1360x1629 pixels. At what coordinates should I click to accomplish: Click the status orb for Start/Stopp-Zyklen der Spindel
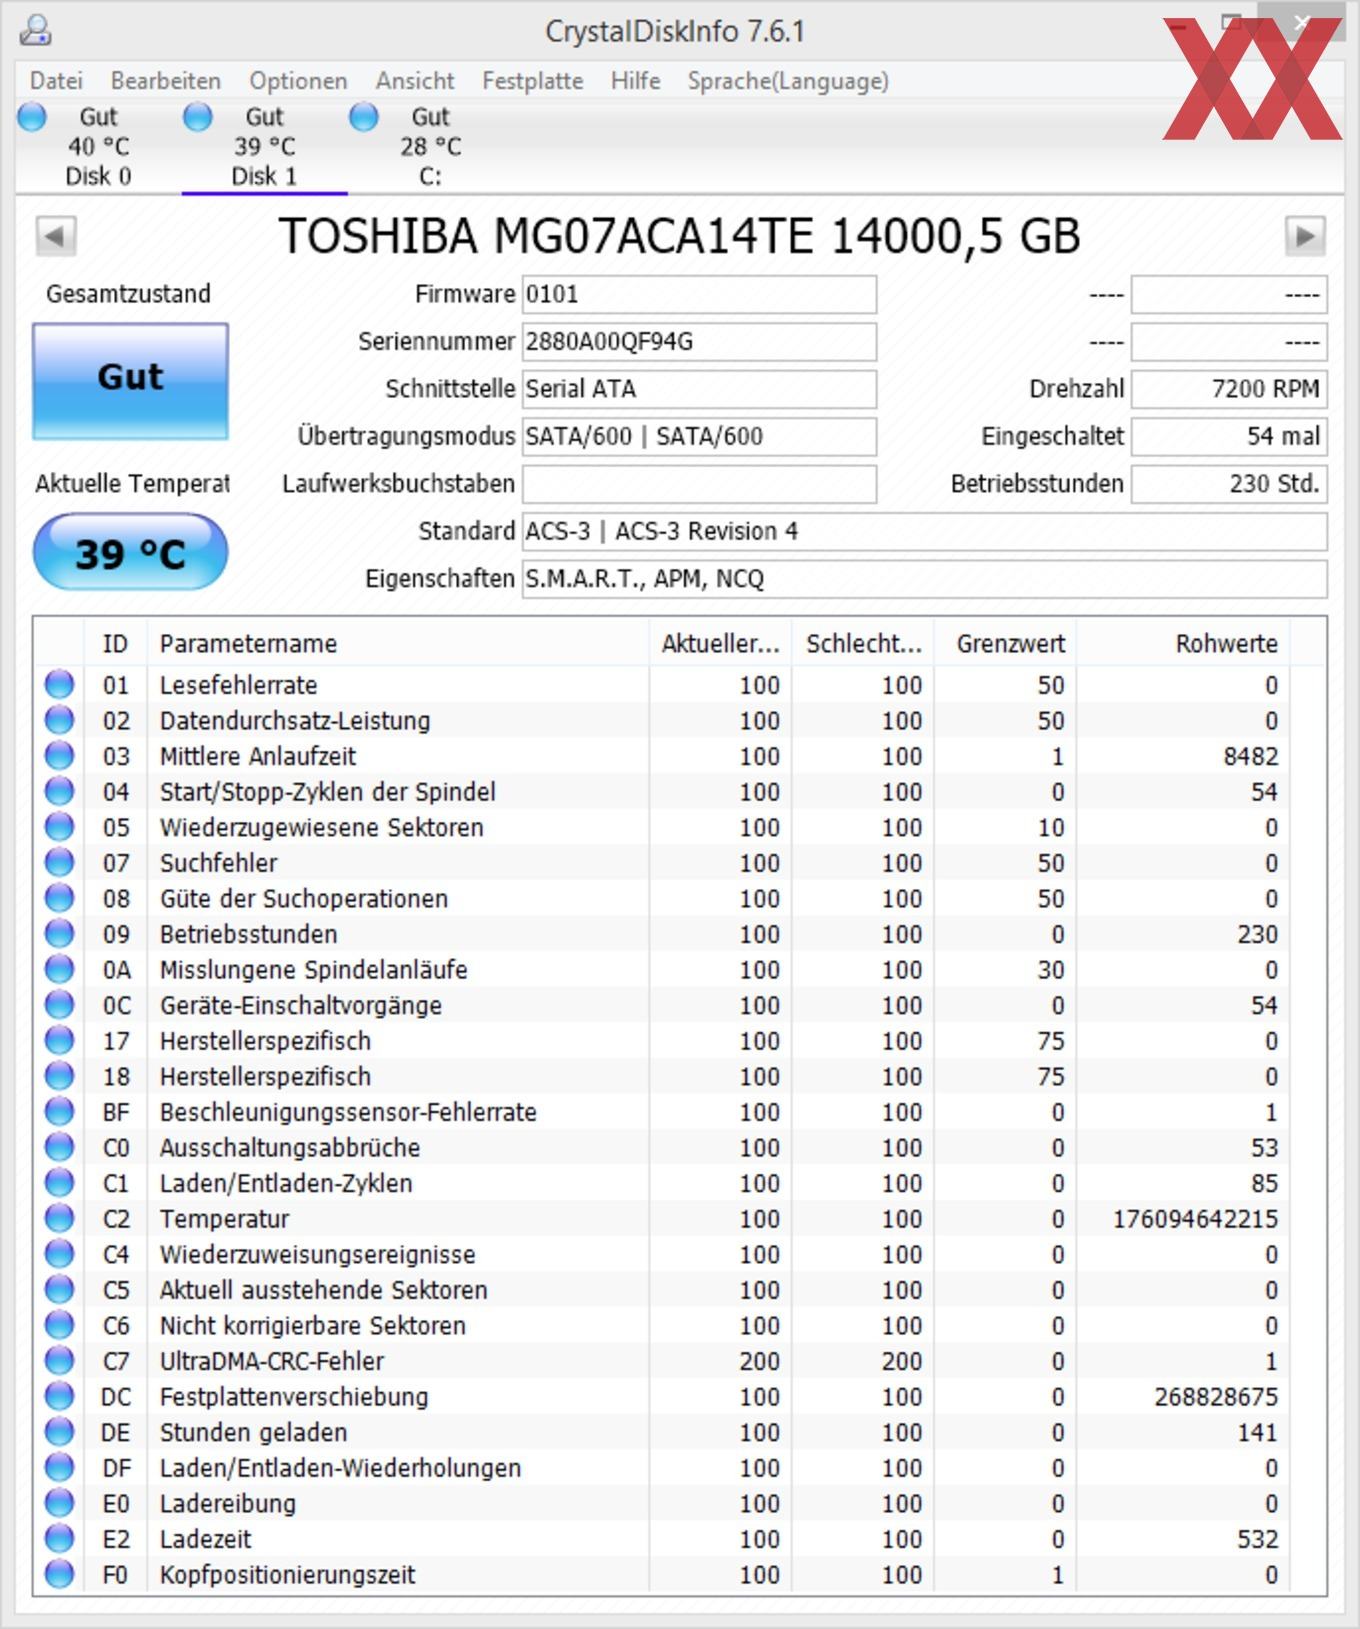[60, 792]
